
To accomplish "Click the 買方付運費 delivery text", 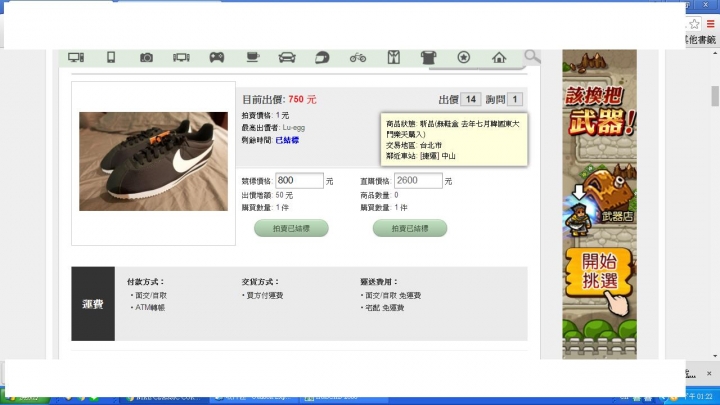I will pos(264,295).
